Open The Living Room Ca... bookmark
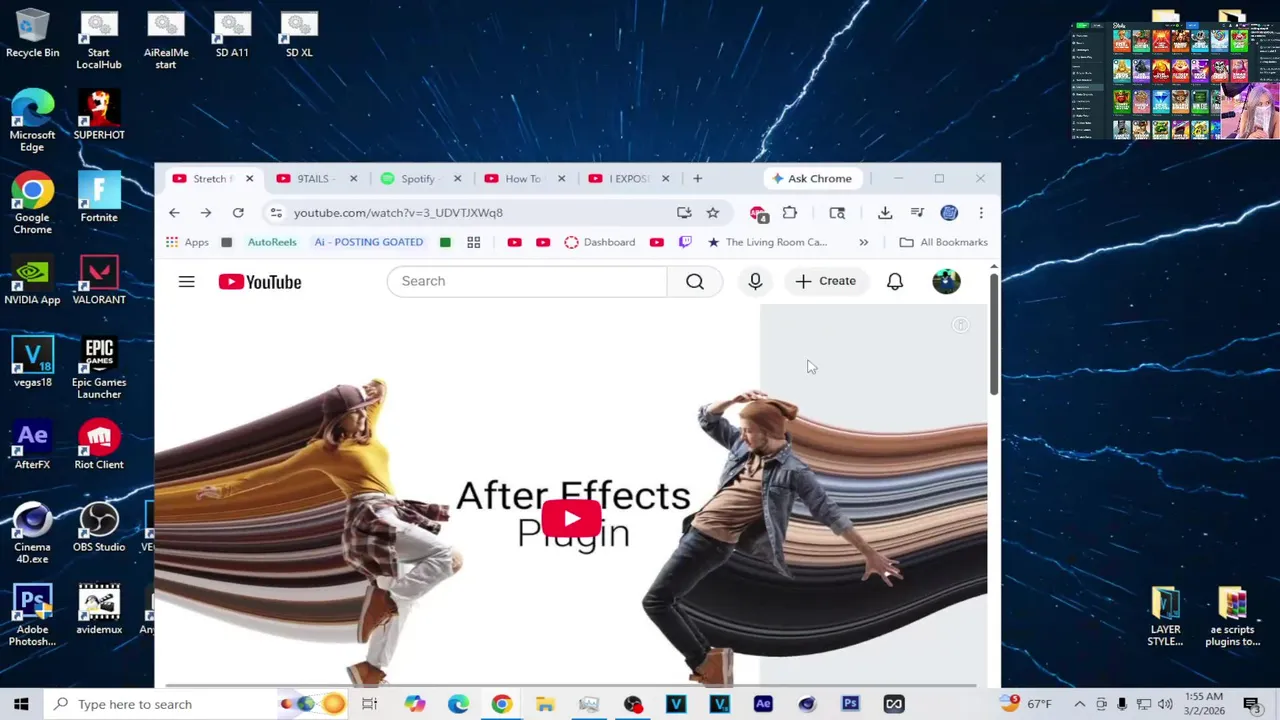Viewport: 1280px width, 720px height. coord(767,242)
